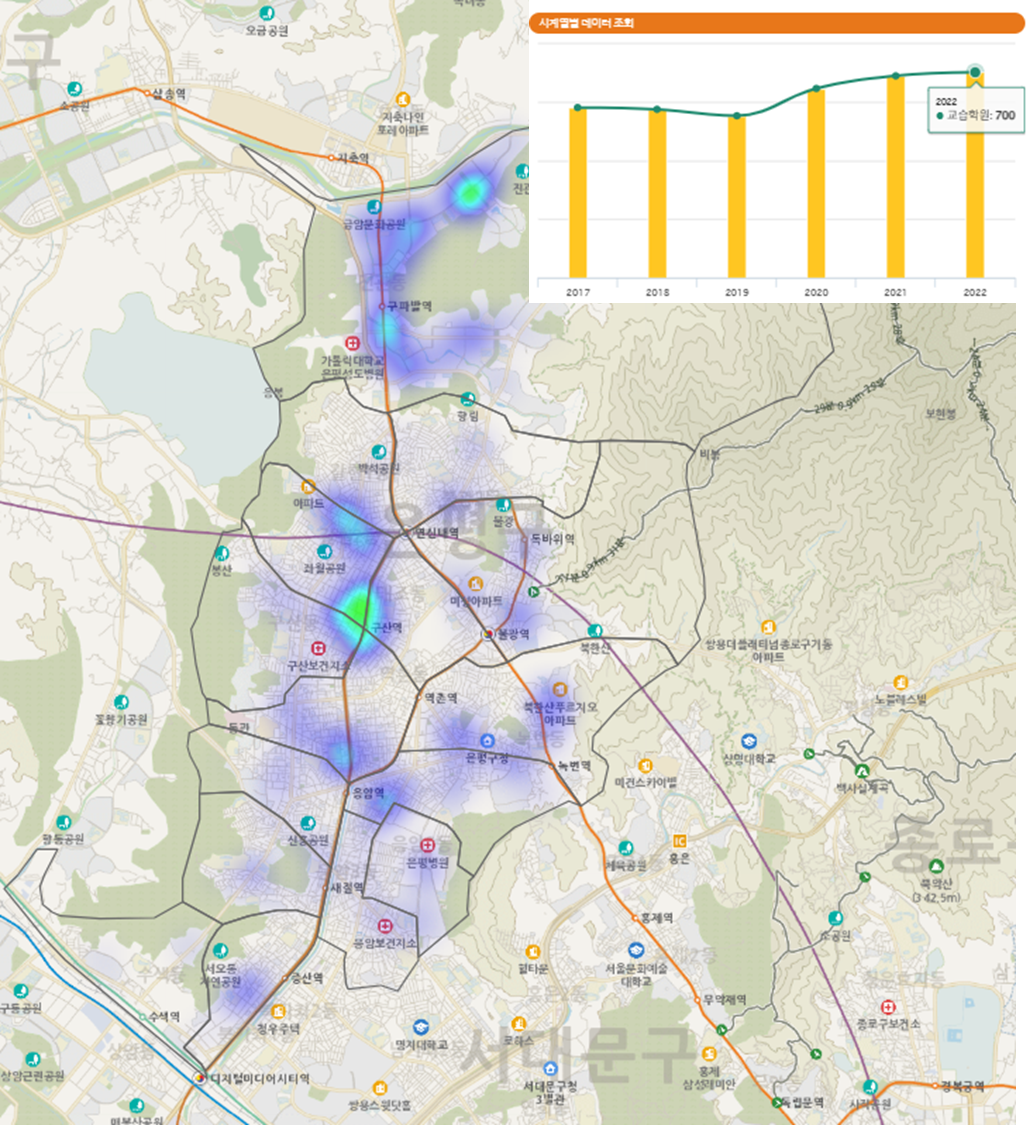Click the 구산역 station label

(387, 628)
